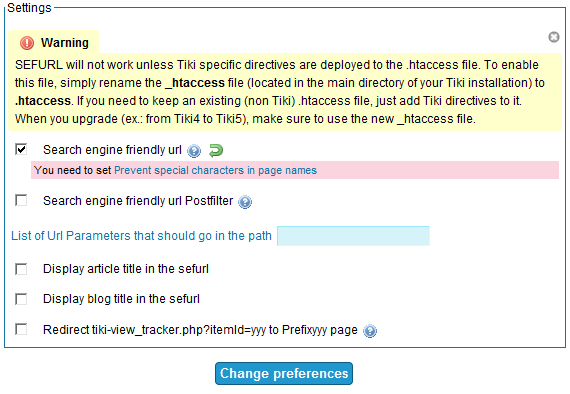
Task: Click the Warning heading text
Action: (65, 43)
